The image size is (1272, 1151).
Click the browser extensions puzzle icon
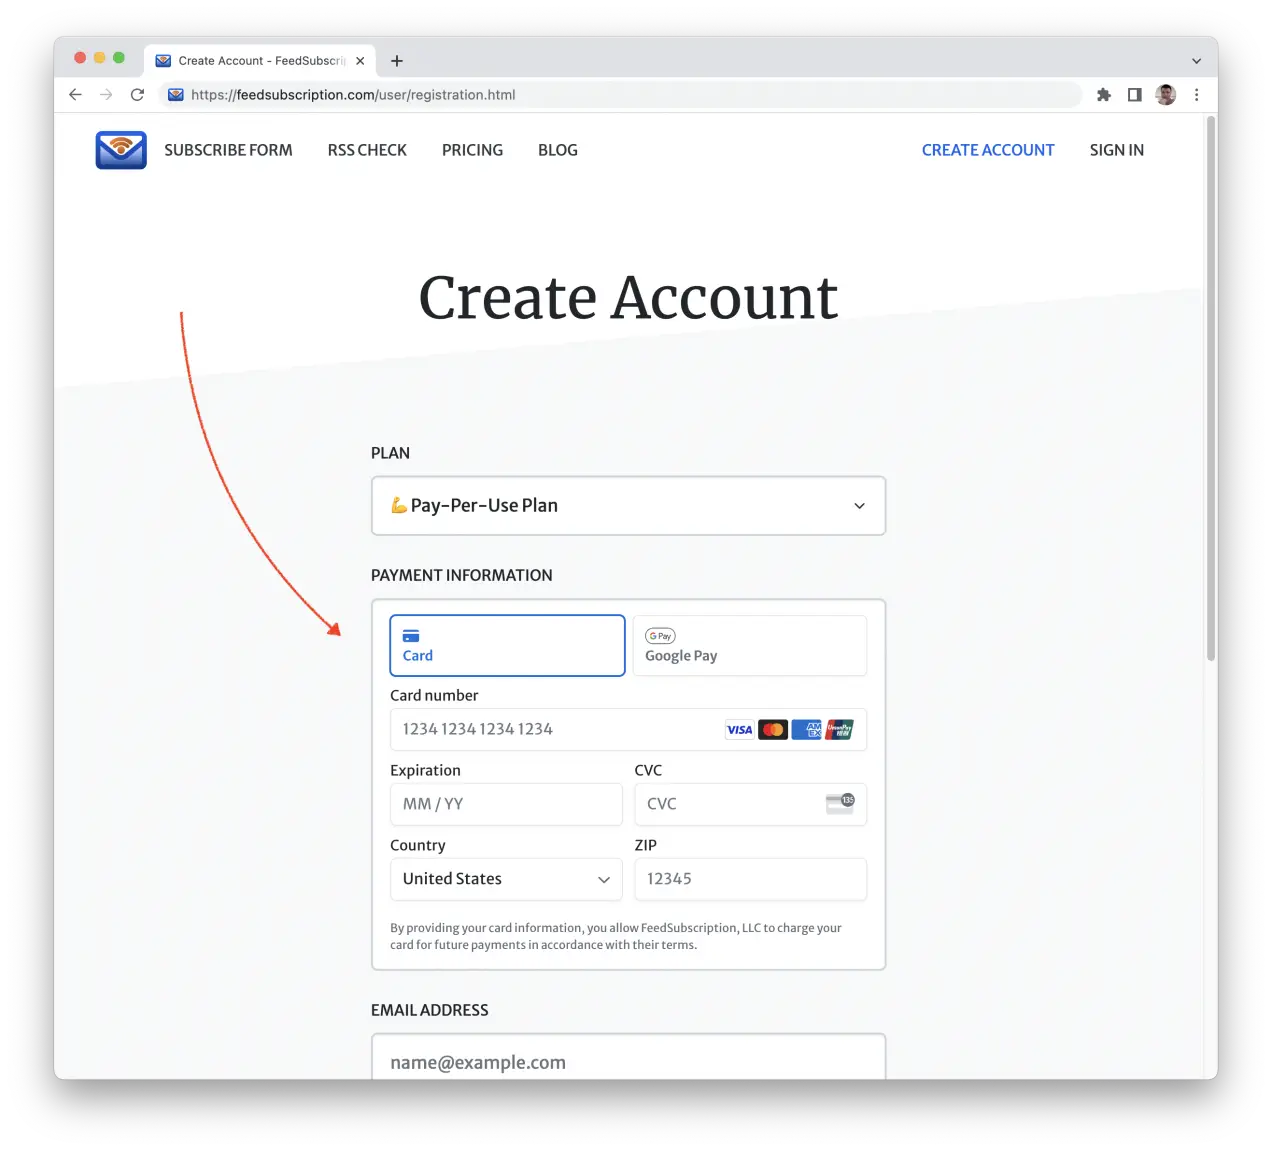(x=1104, y=95)
